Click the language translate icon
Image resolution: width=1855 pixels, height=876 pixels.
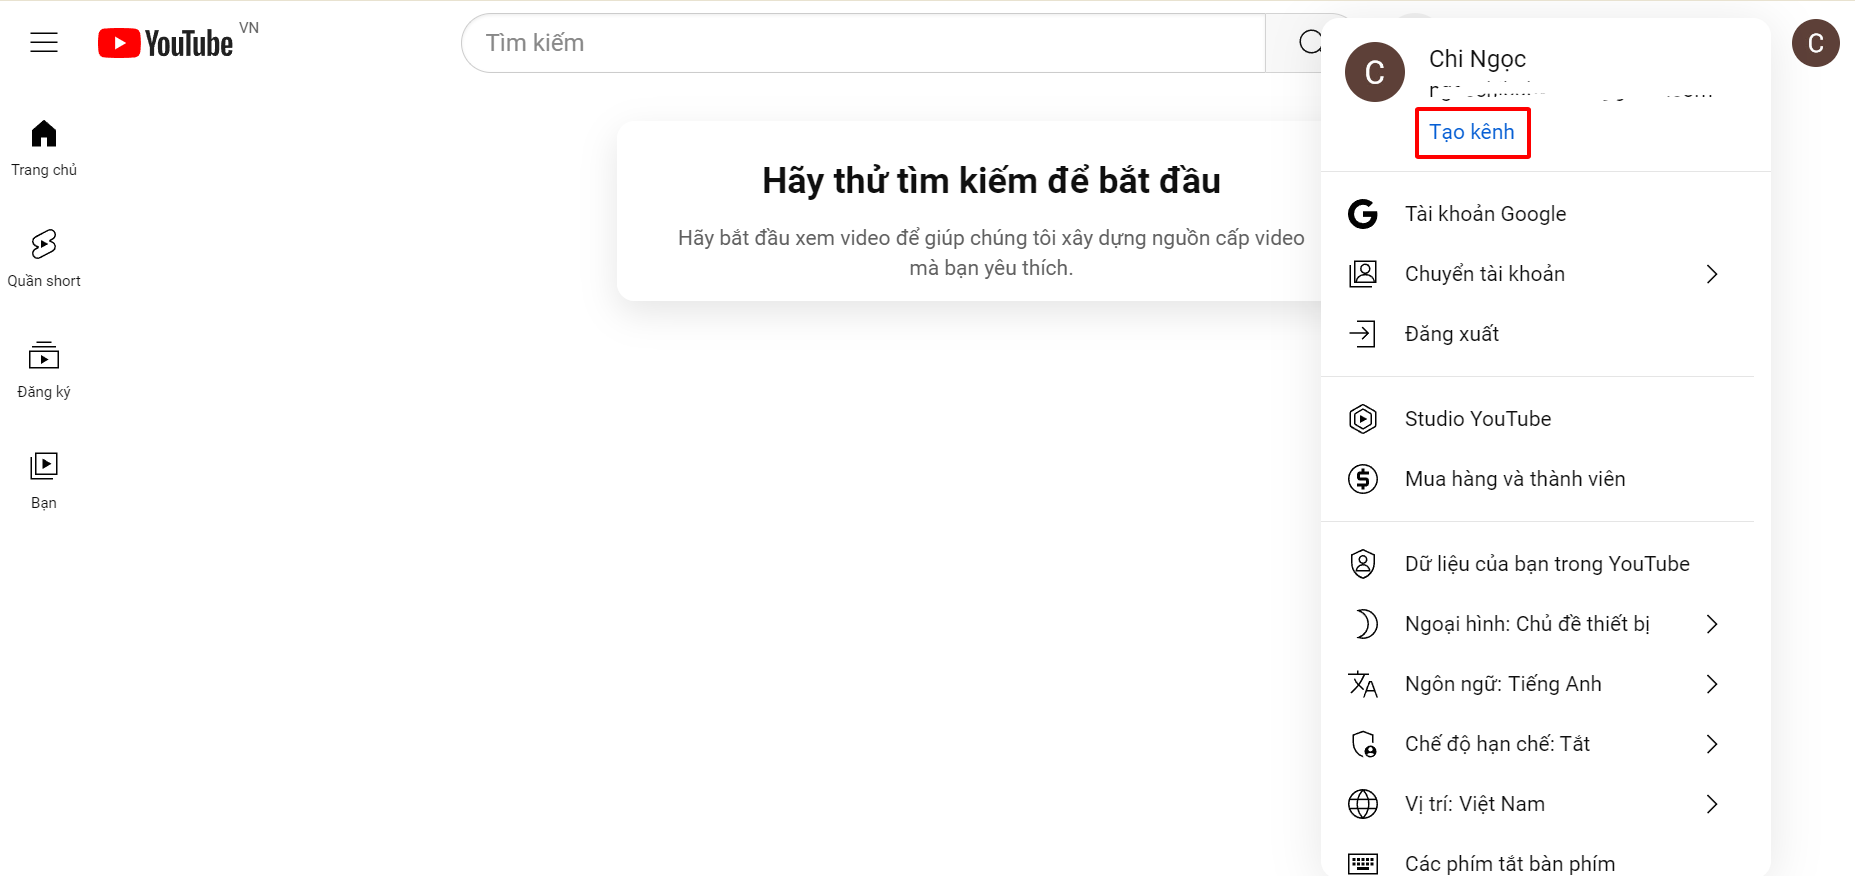[1363, 684]
